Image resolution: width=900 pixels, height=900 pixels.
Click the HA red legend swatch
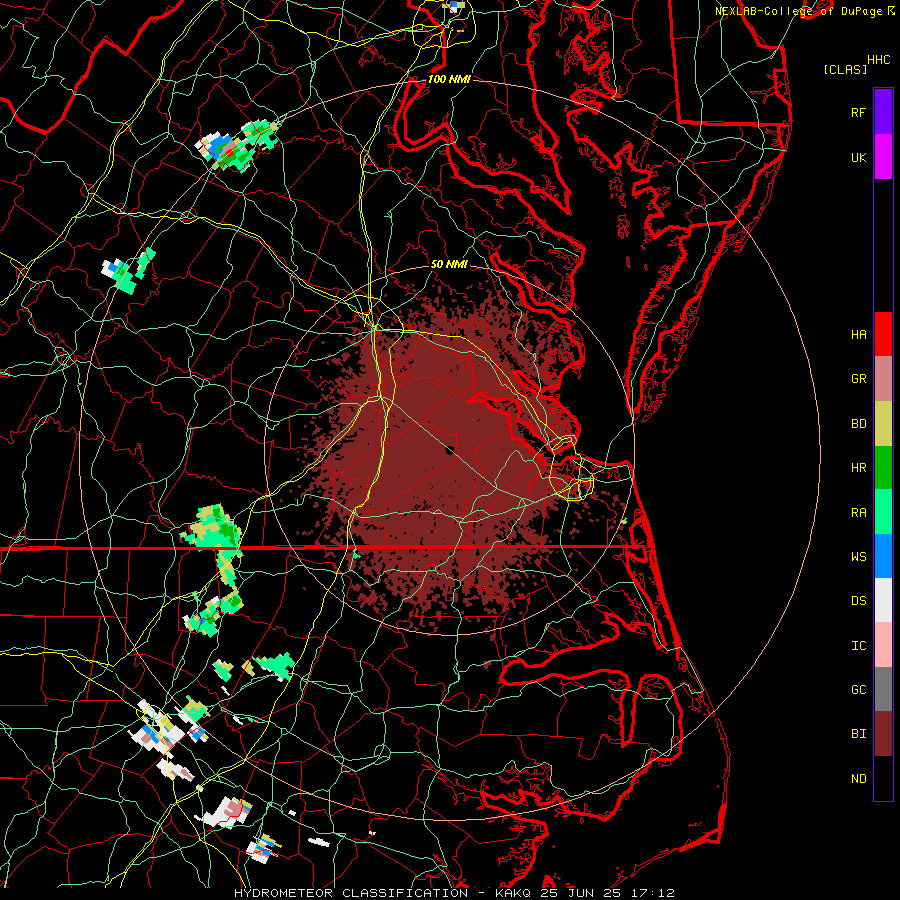(883, 334)
